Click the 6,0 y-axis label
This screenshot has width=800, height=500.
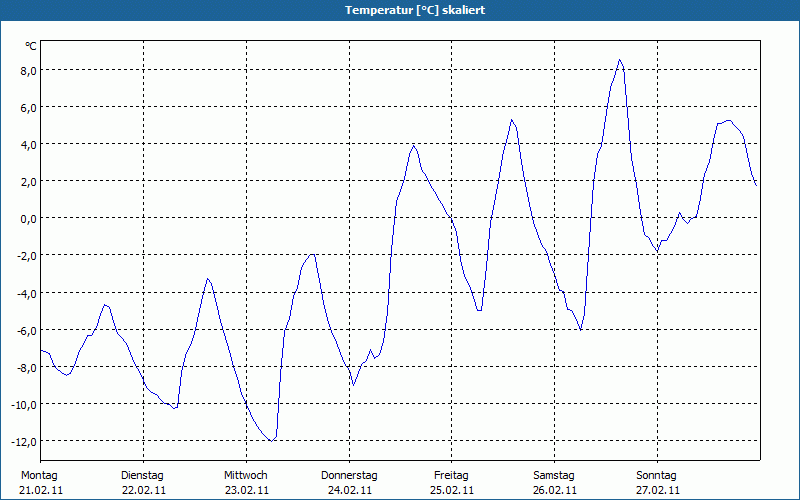[x=29, y=108]
